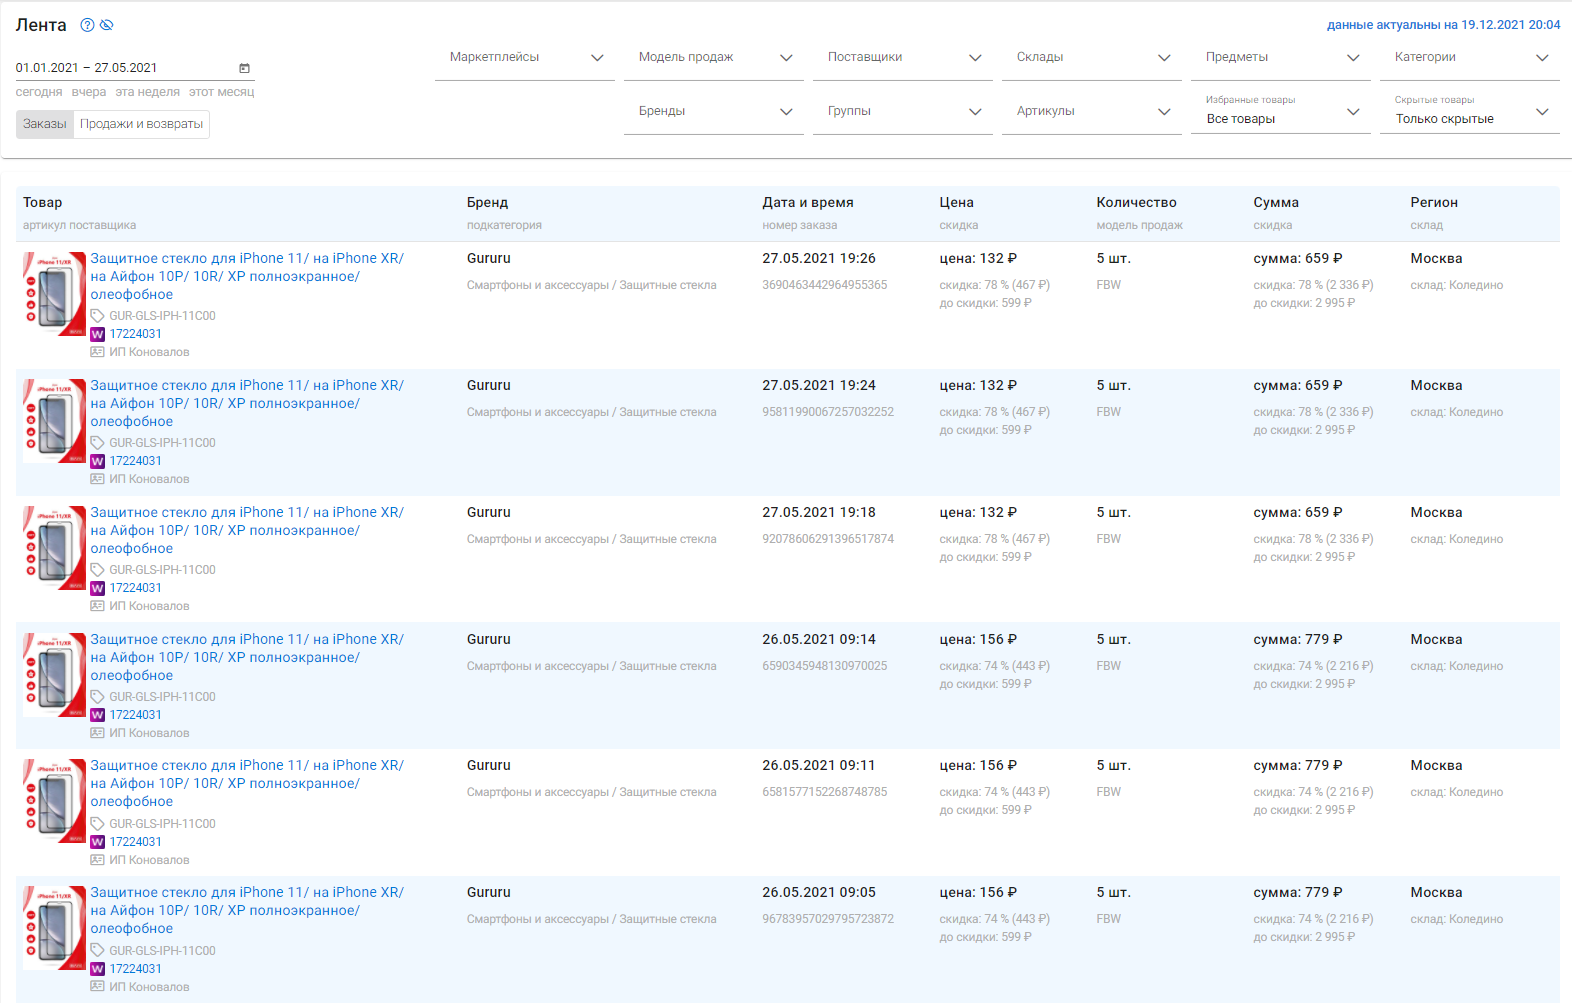This screenshot has width=1572, height=1003.
Task: Open the Бренды filter dropdown
Action: [x=713, y=112]
